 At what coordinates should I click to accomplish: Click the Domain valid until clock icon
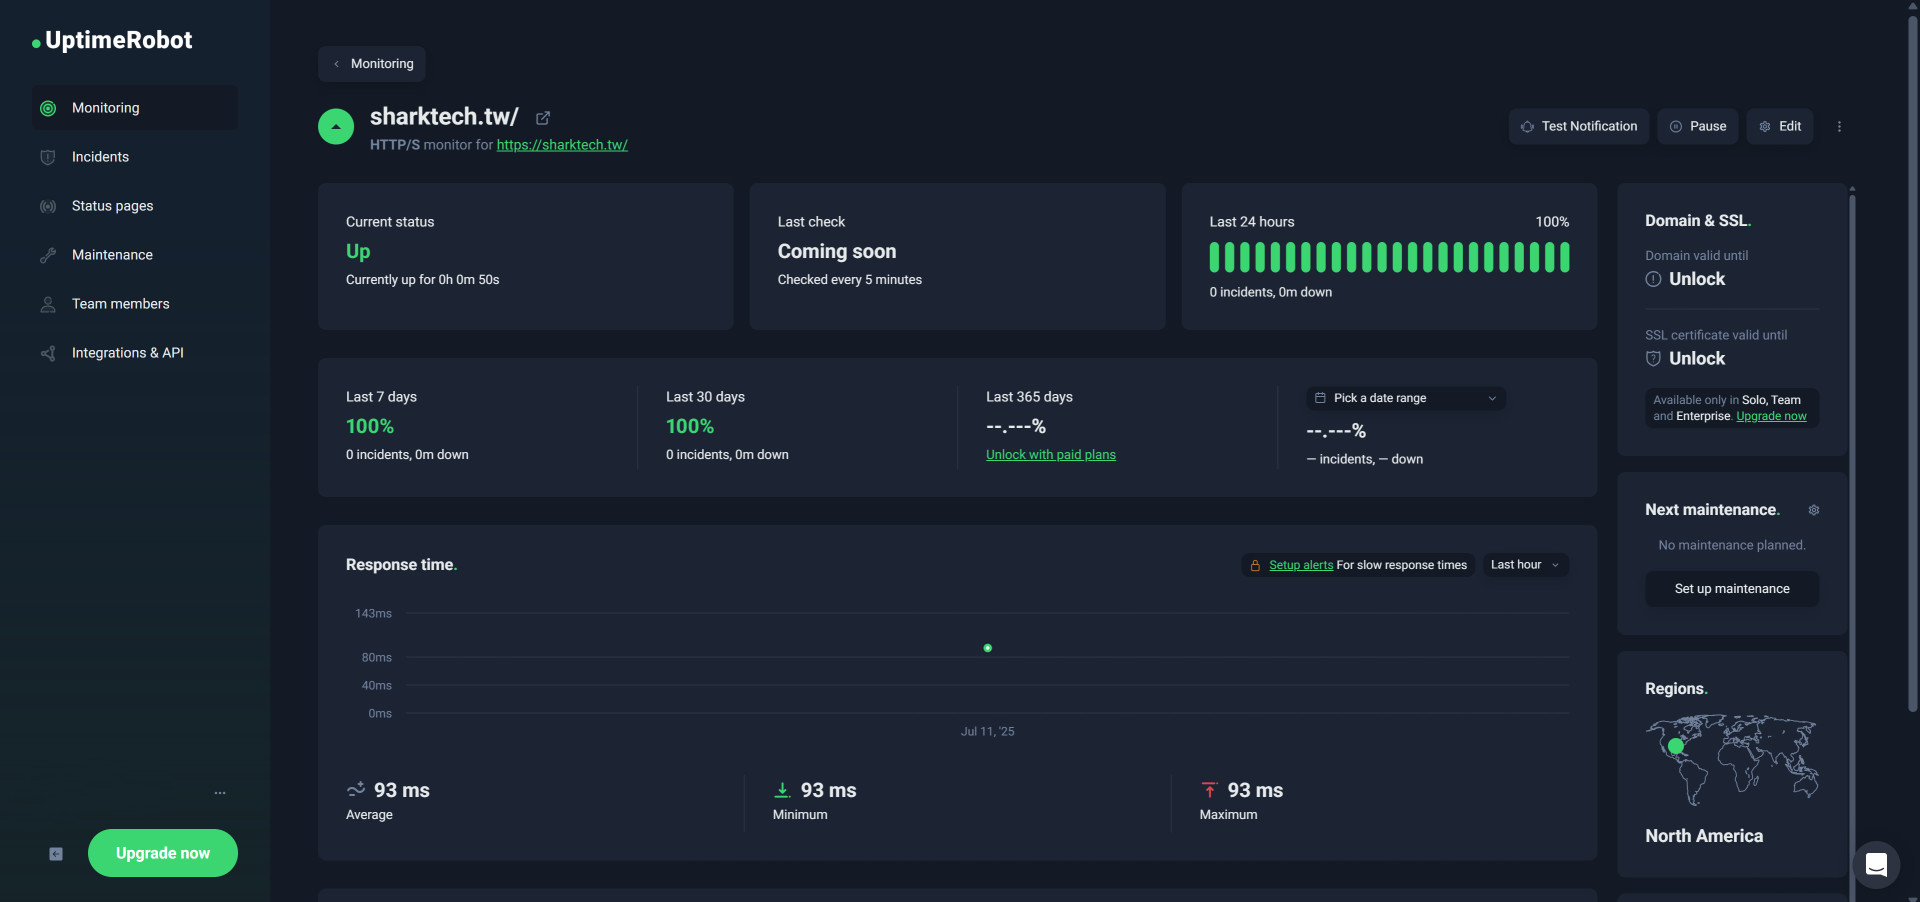(x=1653, y=279)
